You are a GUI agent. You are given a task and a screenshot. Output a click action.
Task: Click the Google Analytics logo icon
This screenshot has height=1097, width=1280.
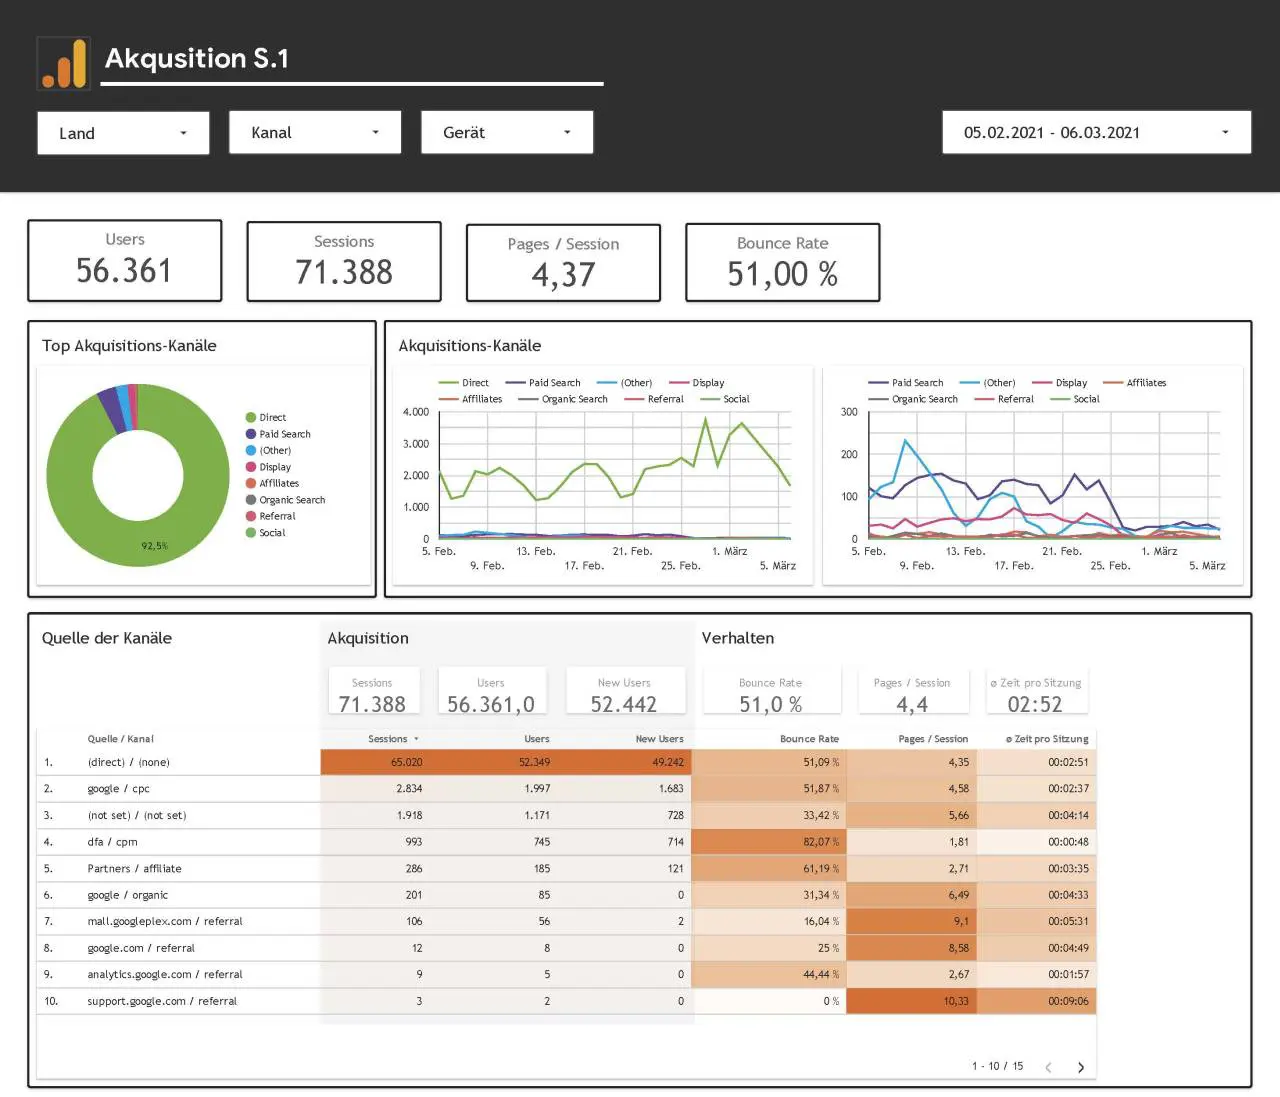pyautogui.click(x=63, y=63)
